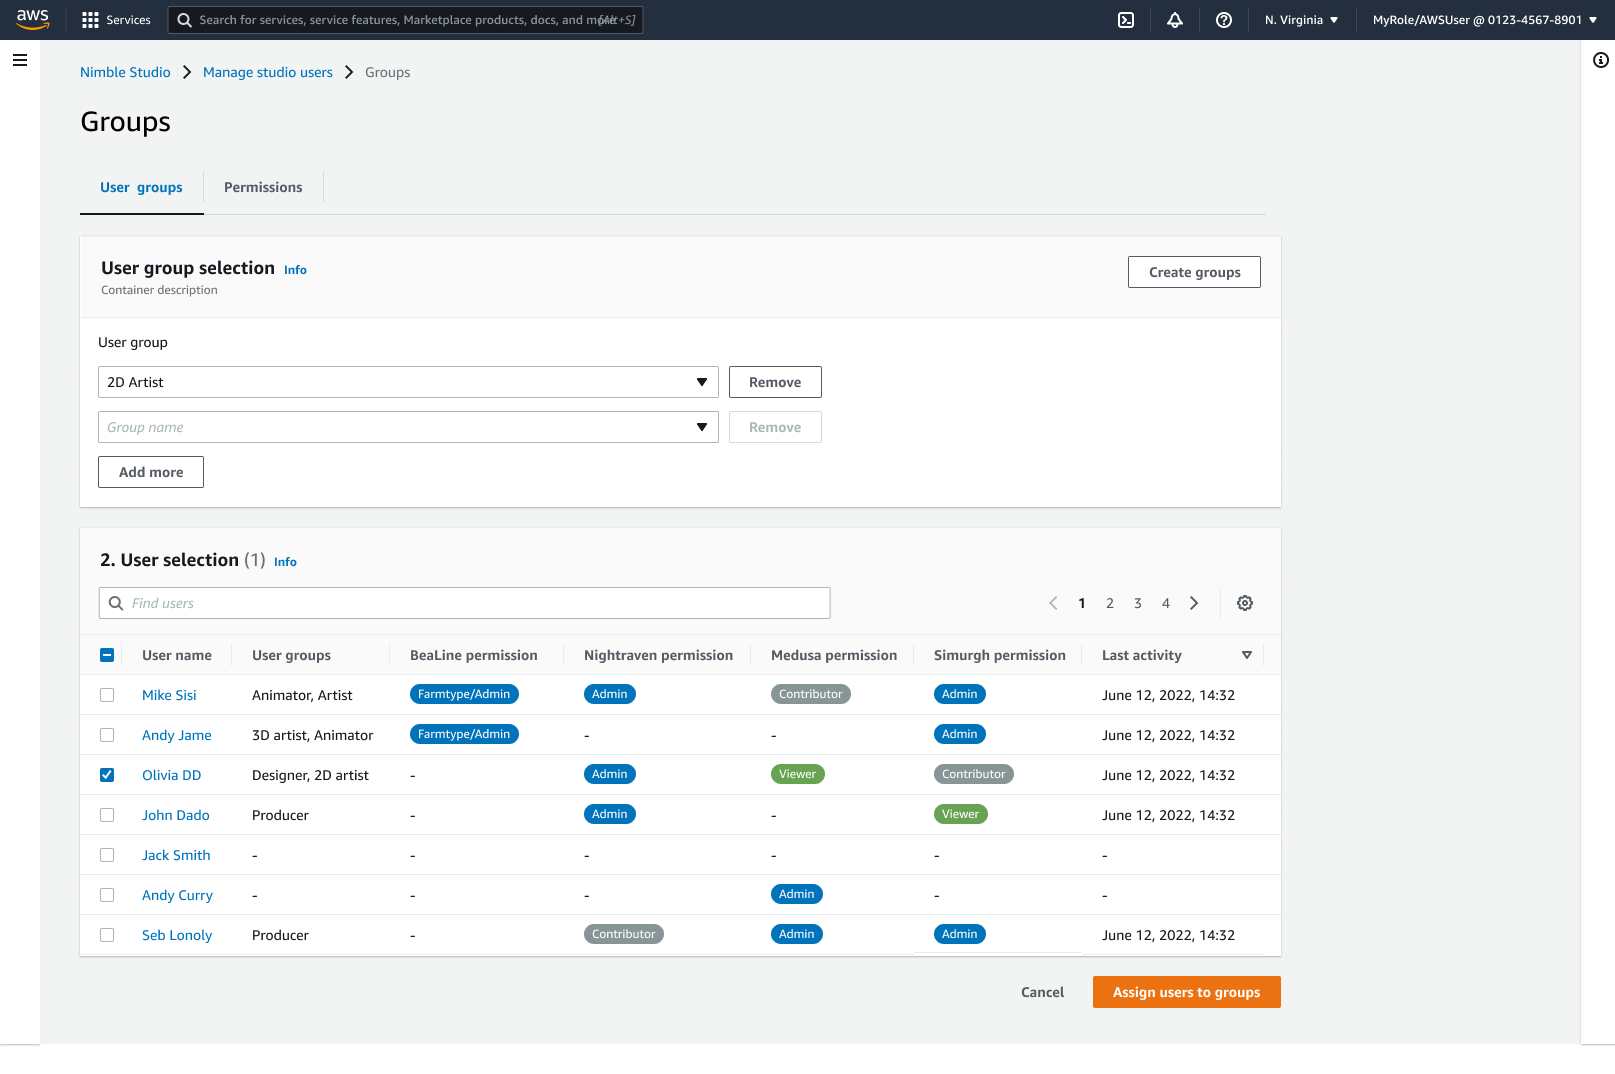This screenshot has height=1074, width=1615.
Task: Open the help question mark icon
Action: pos(1224,20)
